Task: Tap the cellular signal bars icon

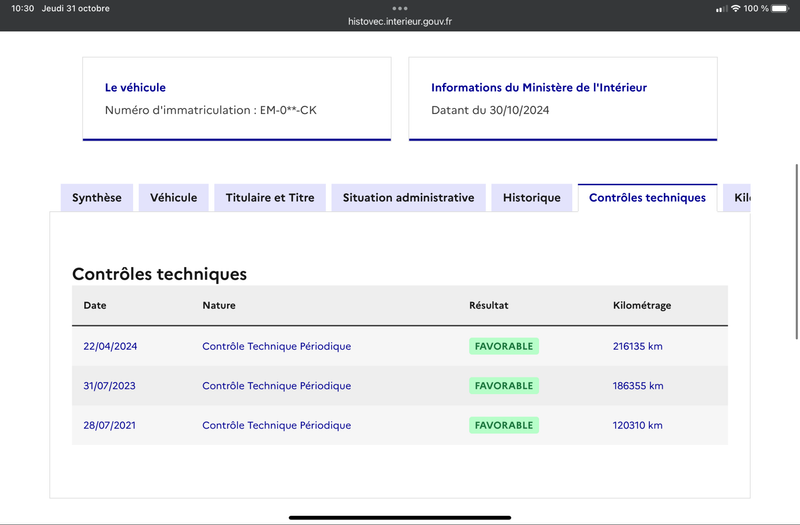Action: click(x=721, y=9)
